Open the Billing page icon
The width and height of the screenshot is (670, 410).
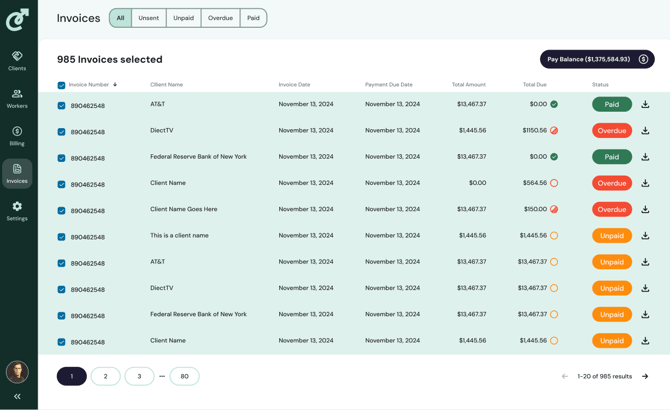pyautogui.click(x=17, y=135)
